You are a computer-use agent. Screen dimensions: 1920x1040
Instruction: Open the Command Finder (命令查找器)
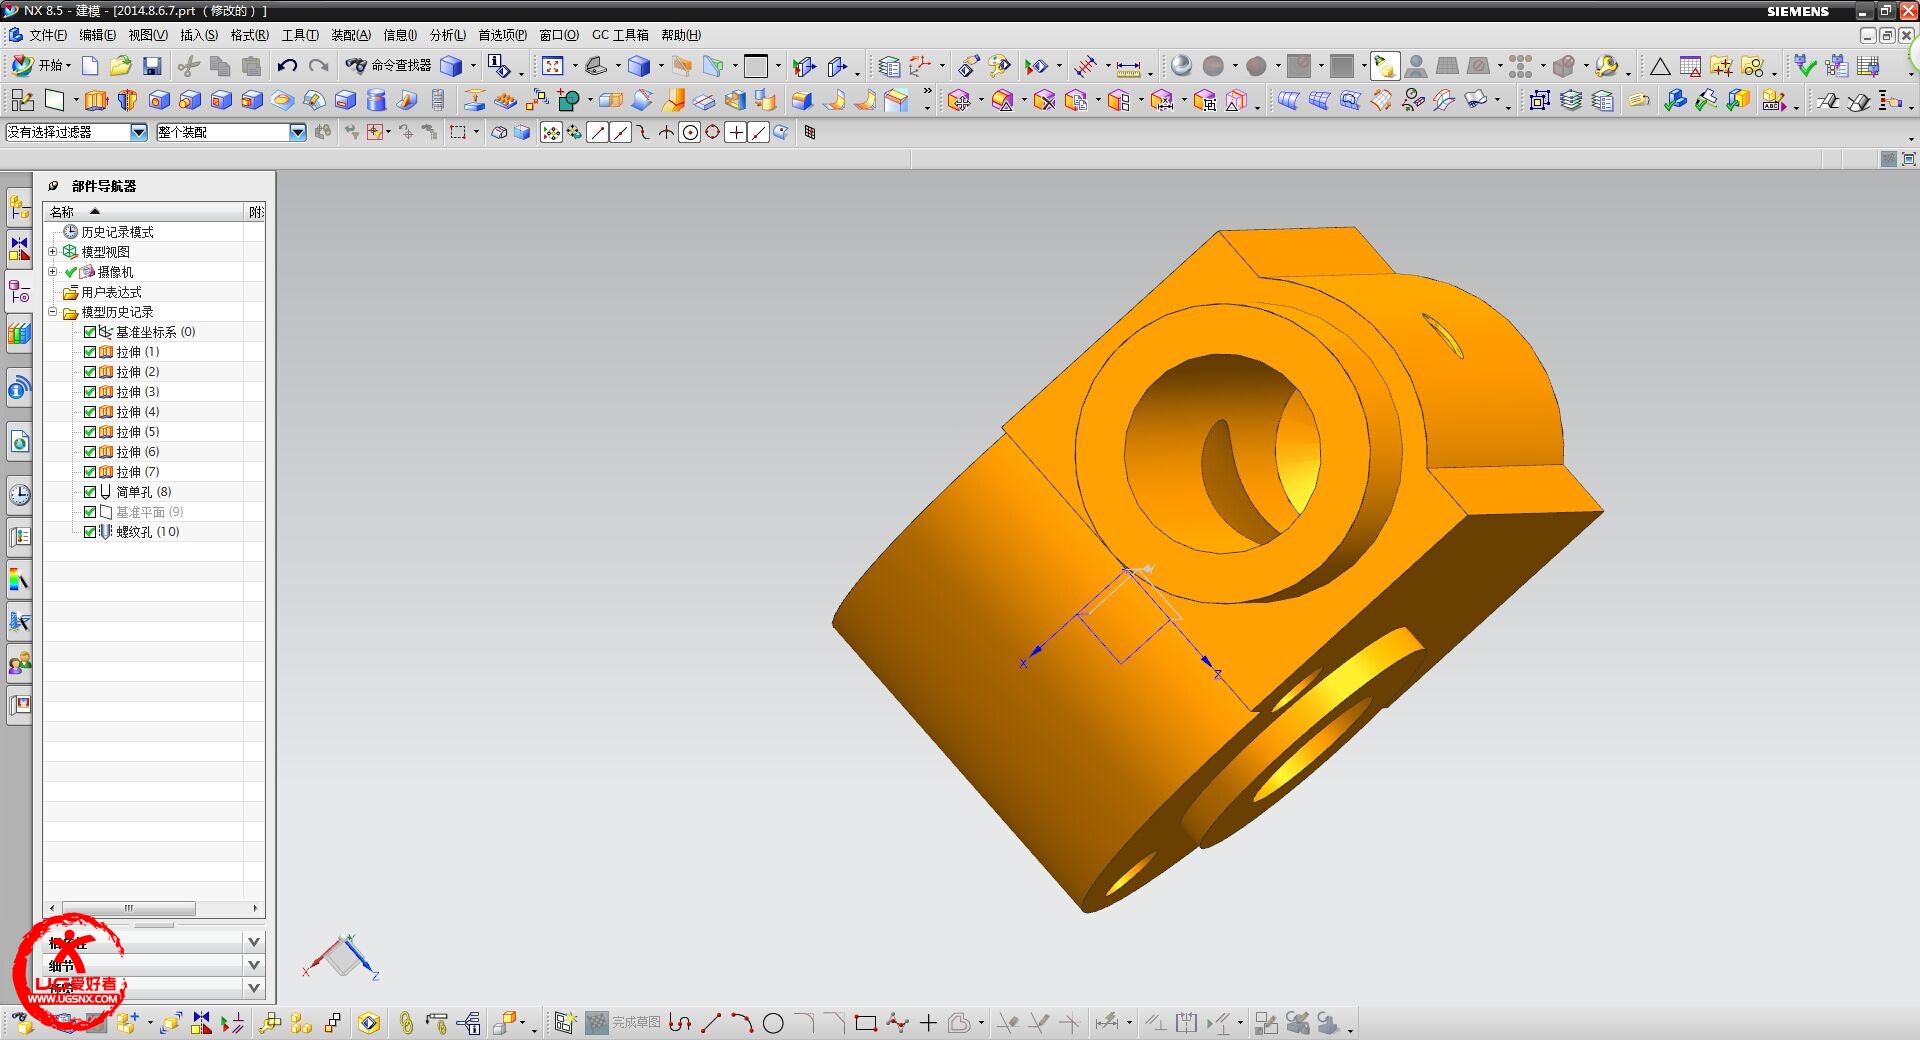coord(389,65)
